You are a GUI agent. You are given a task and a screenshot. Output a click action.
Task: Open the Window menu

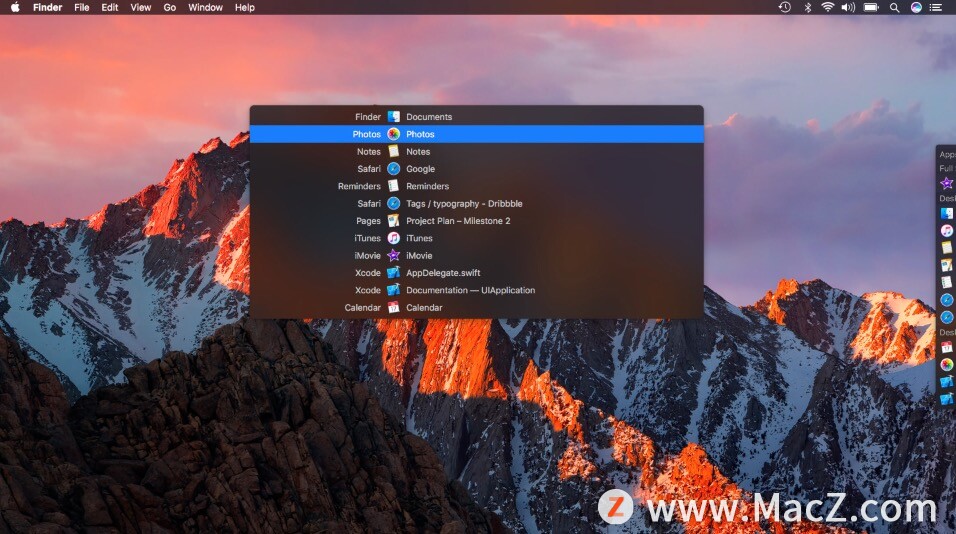coord(205,7)
